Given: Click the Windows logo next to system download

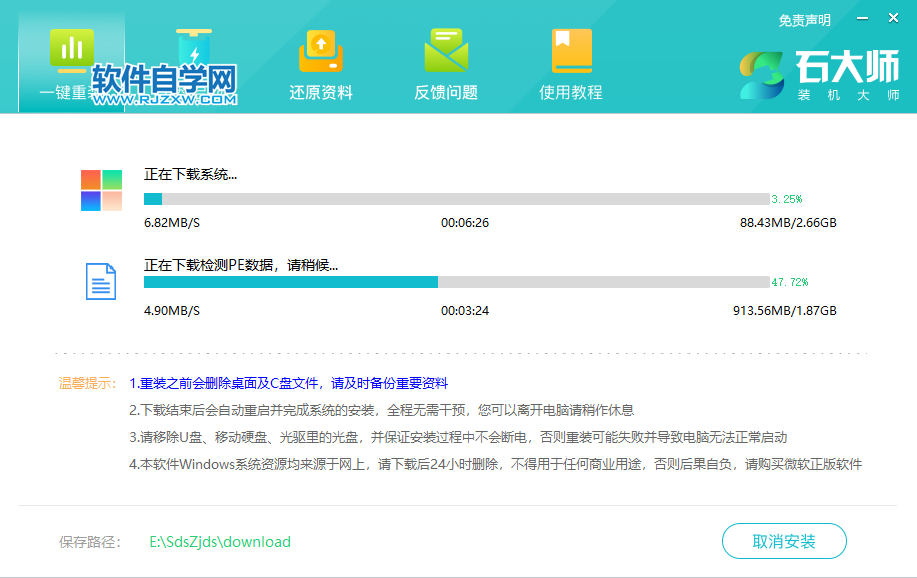Looking at the screenshot, I should pyautogui.click(x=101, y=190).
